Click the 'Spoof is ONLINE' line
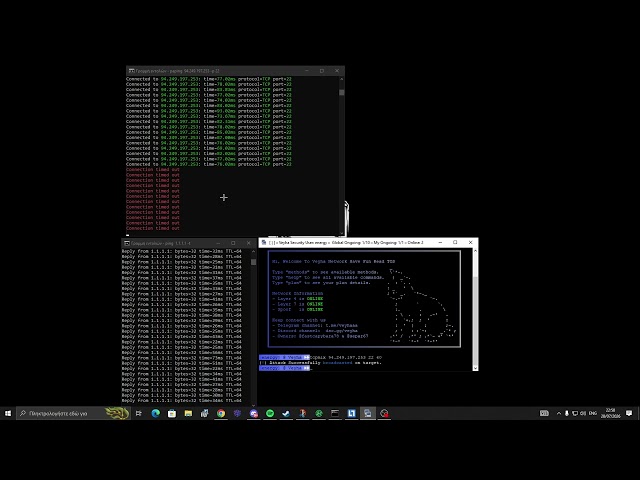The image size is (640, 480). 298,309
